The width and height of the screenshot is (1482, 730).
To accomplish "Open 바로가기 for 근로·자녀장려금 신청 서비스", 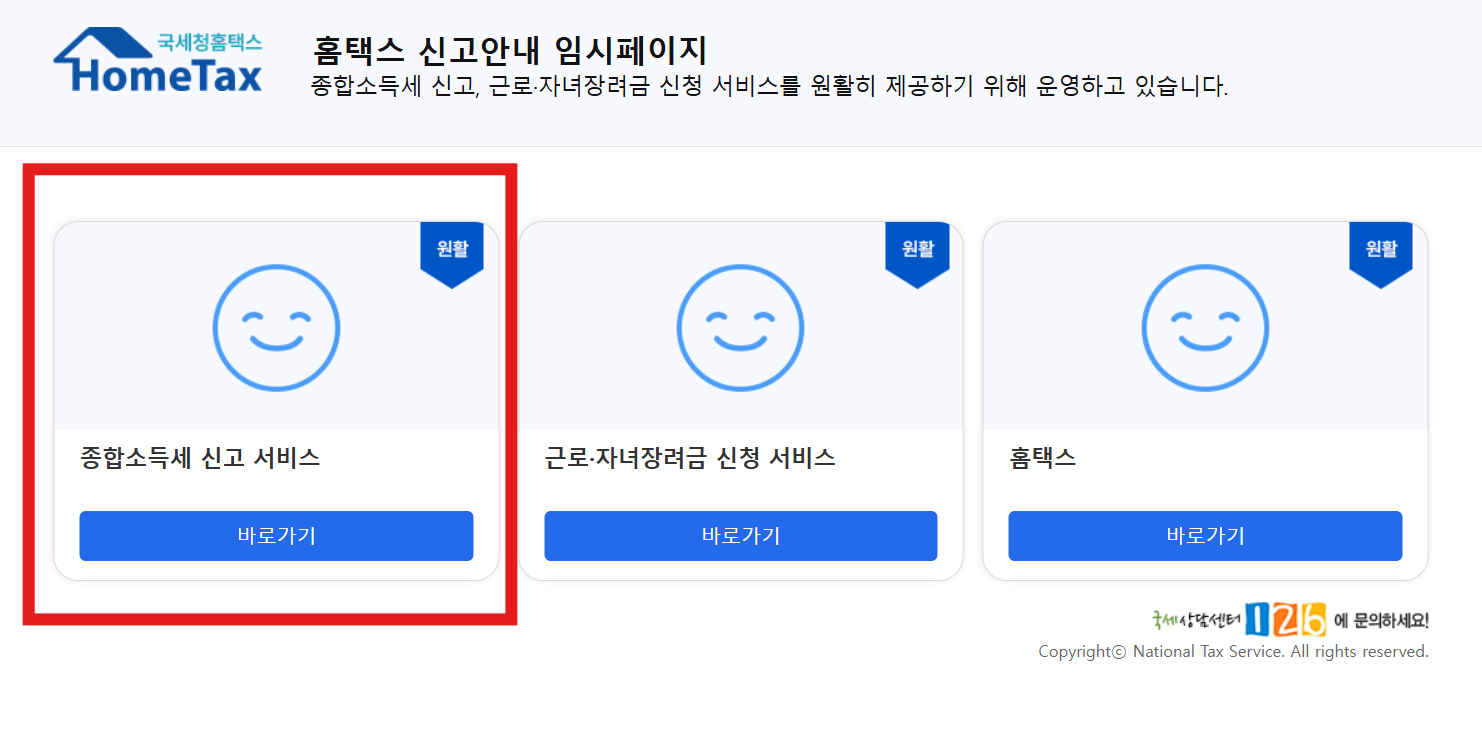I will [x=740, y=536].
